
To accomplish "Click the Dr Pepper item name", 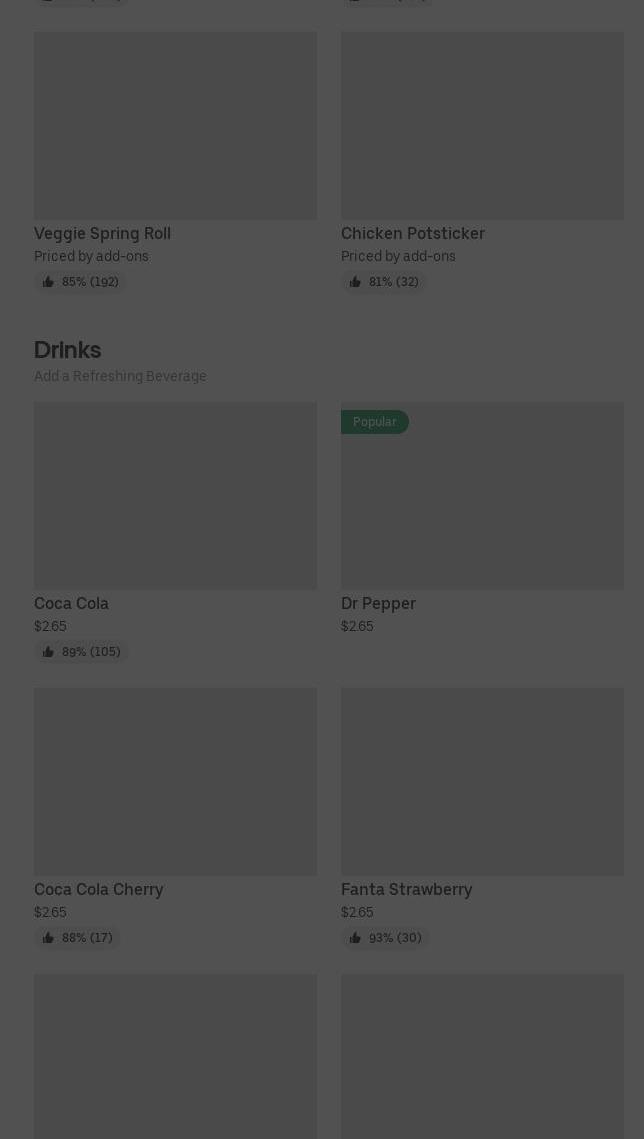I will click(378, 604).
